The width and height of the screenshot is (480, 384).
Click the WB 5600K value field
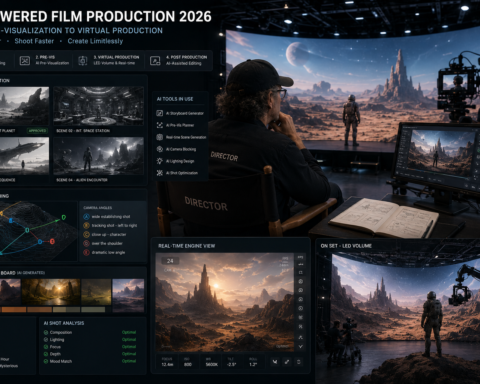click(x=212, y=362)
